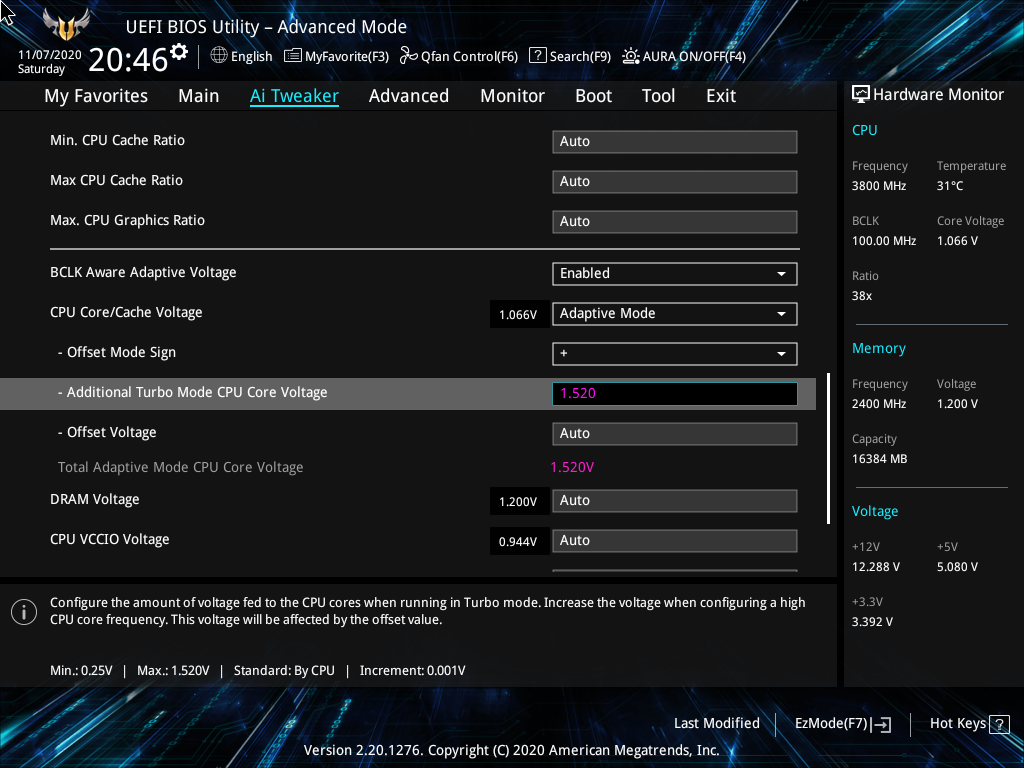The height and width of the screenshot is (768, 1024).
Task: Open the BCLK Aware Adaptive Voltage dropdown
Action: point(675,274)
